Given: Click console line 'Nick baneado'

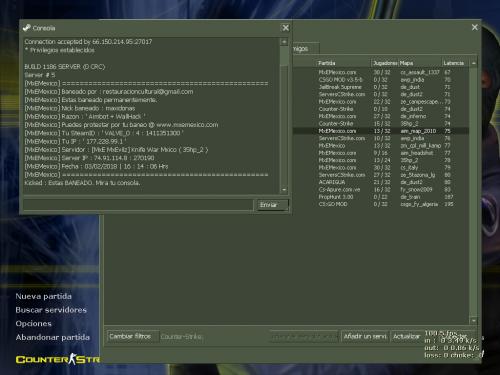Looking at the screenshot, I should pyautogui.click(x=80, y=108).
